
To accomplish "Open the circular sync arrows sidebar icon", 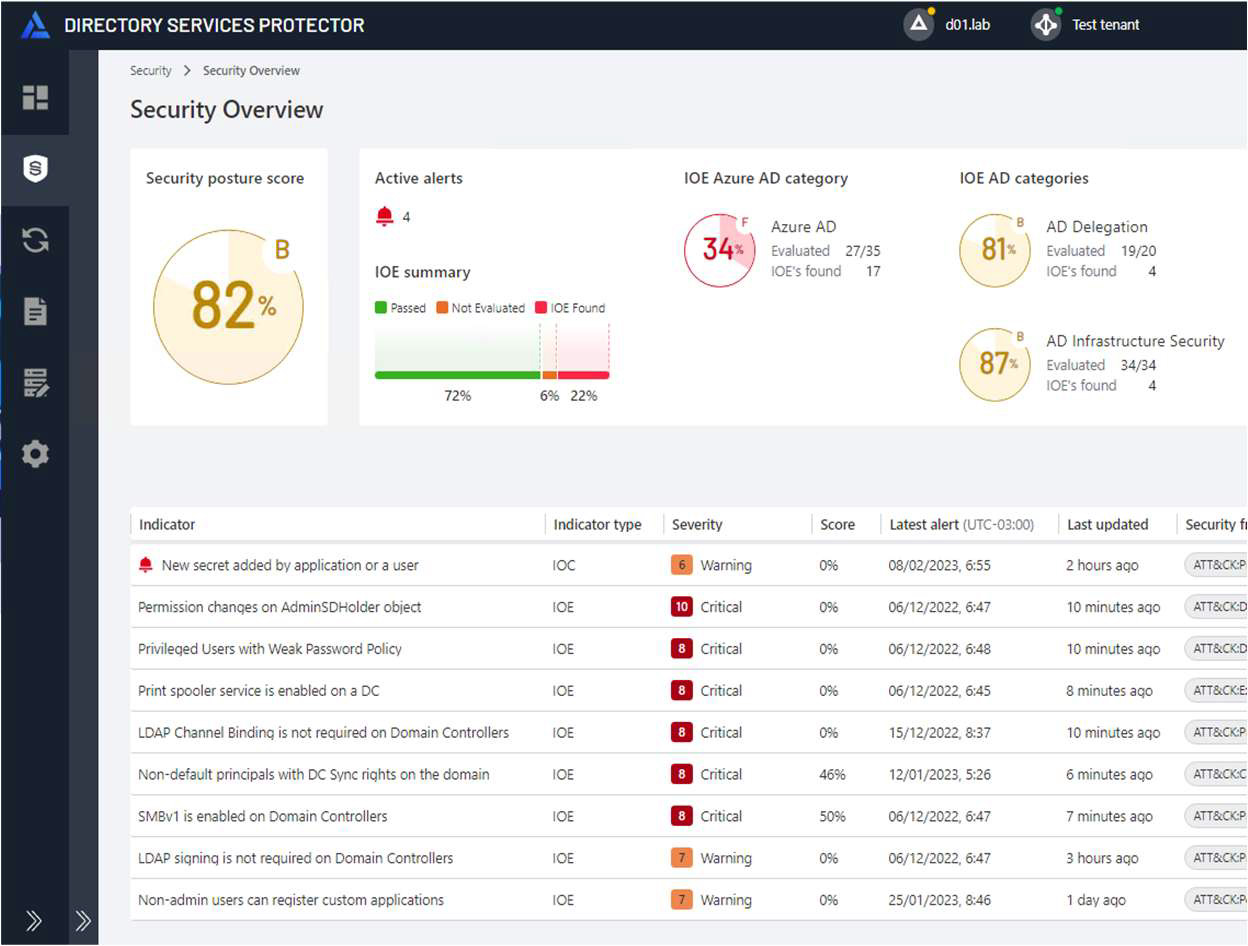I will tap(35, 240).
